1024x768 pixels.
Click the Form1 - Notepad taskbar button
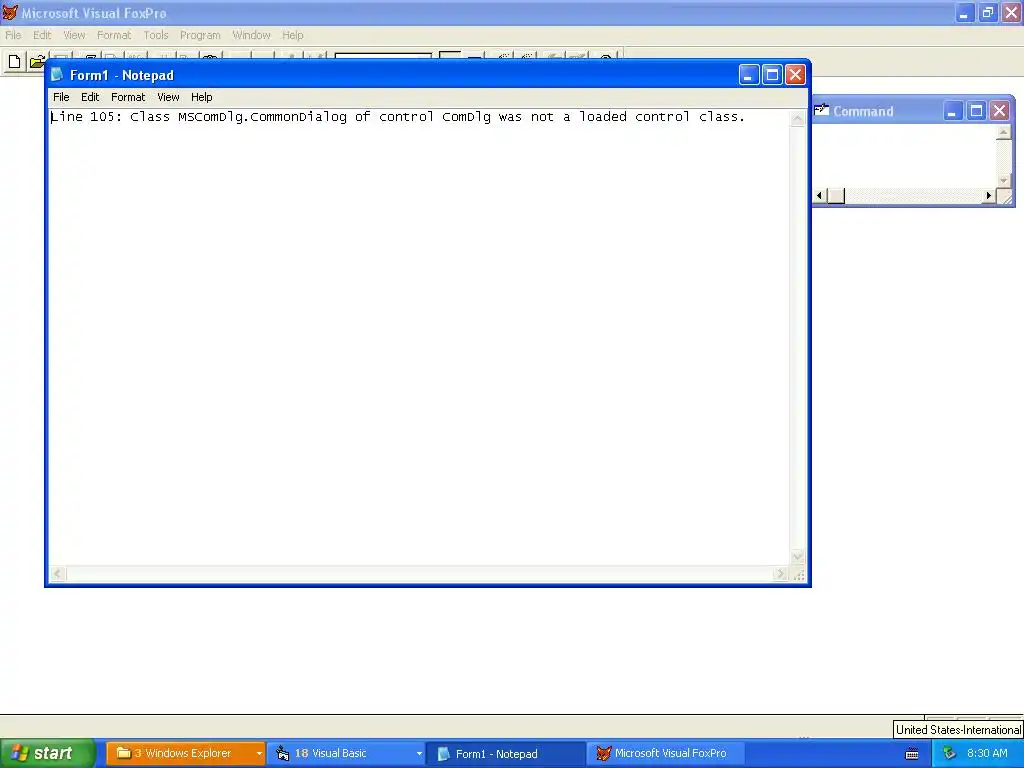tap(505, 754)
